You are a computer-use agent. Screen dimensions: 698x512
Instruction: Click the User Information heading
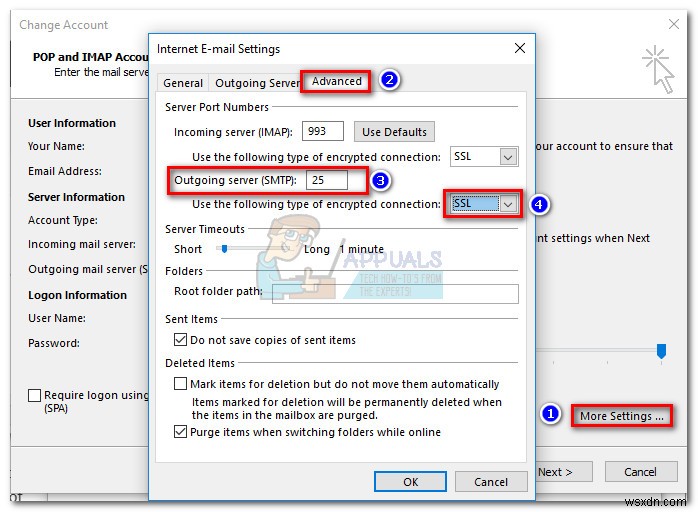pos(72,123)
